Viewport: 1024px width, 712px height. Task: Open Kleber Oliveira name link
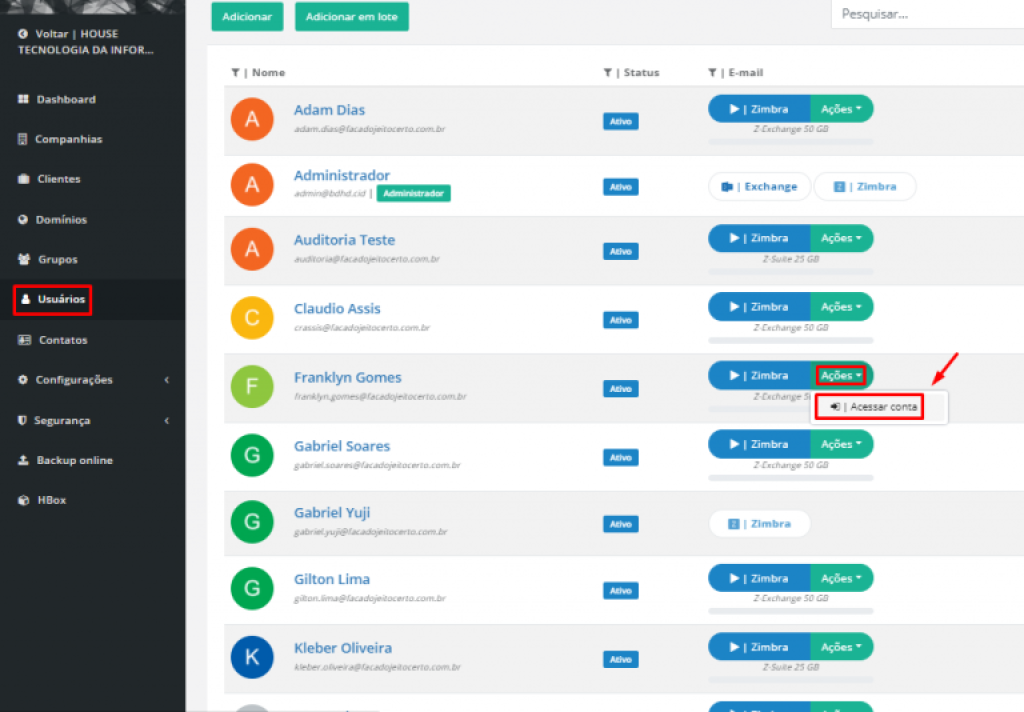tap(343, 648)
